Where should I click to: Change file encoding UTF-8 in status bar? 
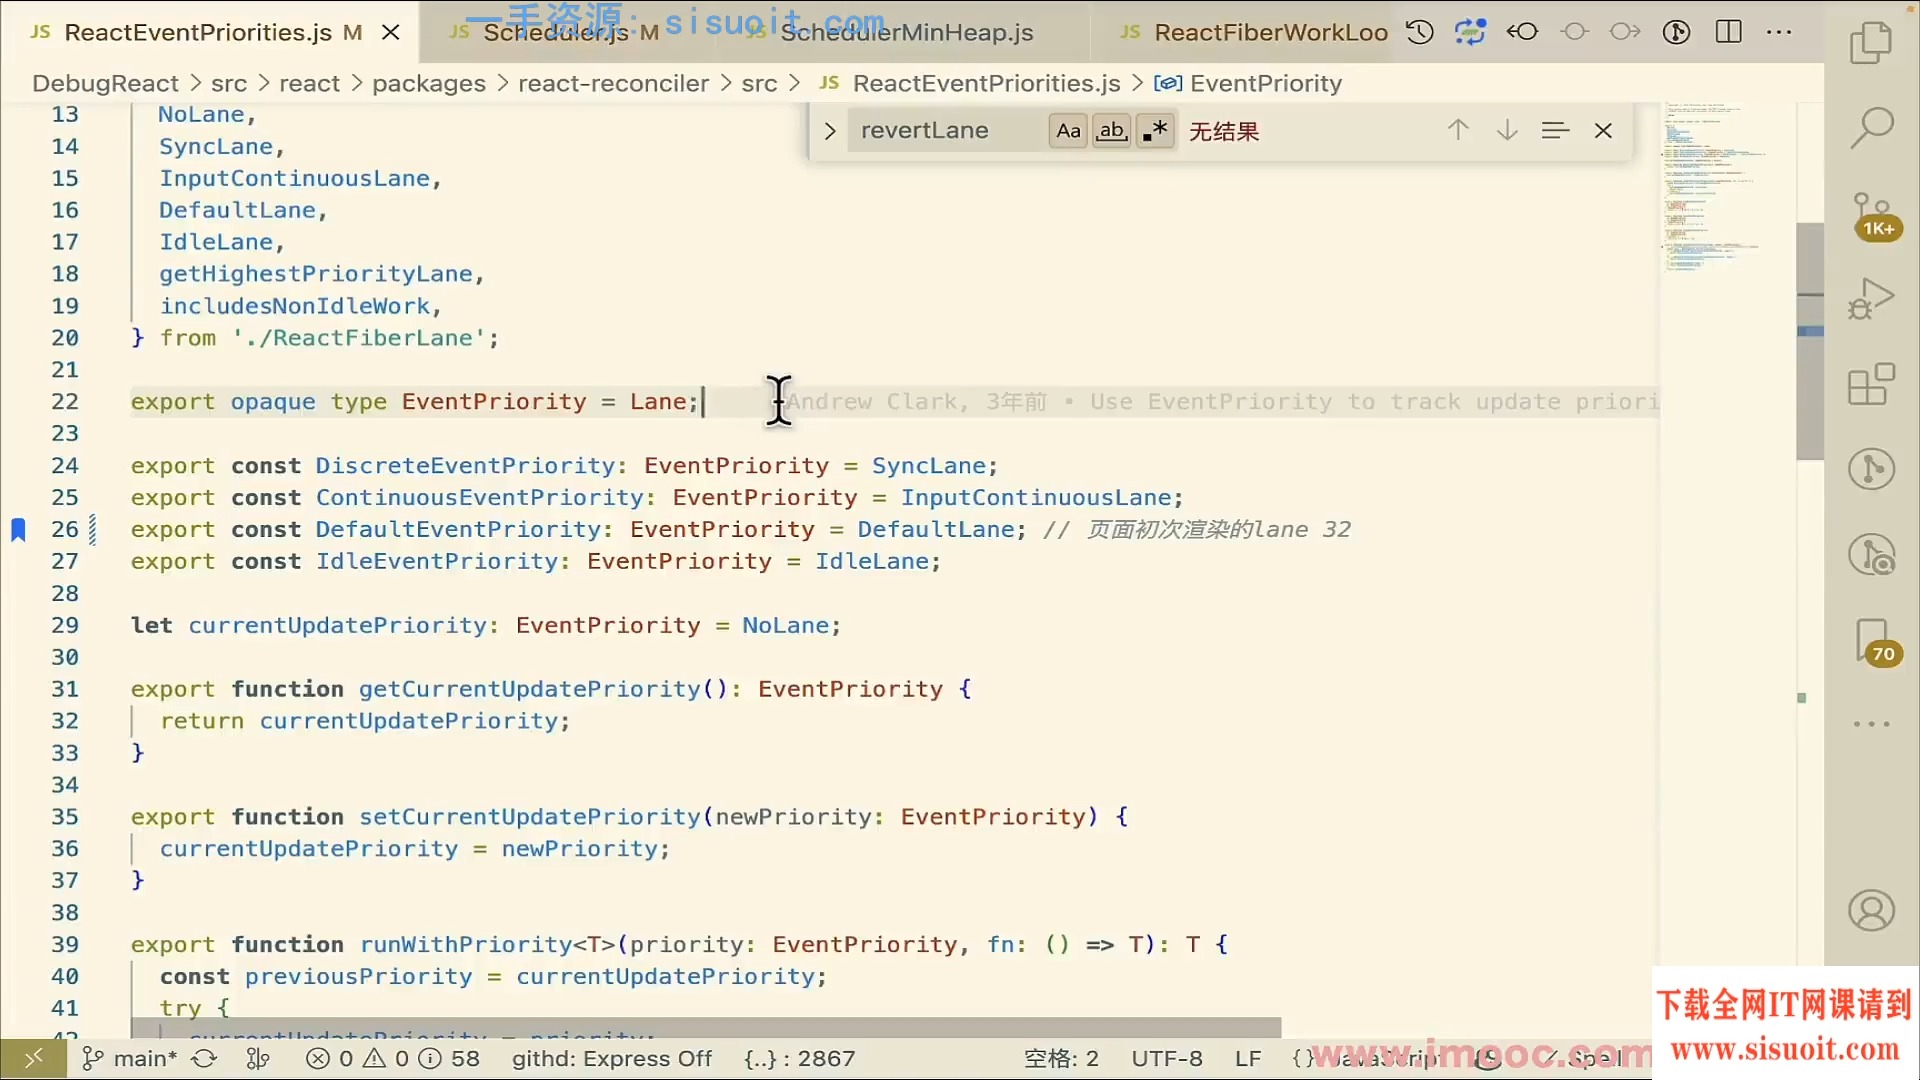pos(1167,1058)
